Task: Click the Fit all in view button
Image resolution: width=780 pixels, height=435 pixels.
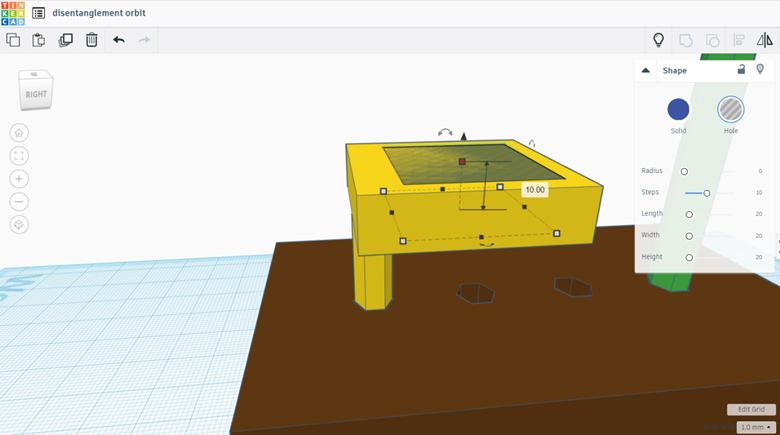Action: click(19, 156)
